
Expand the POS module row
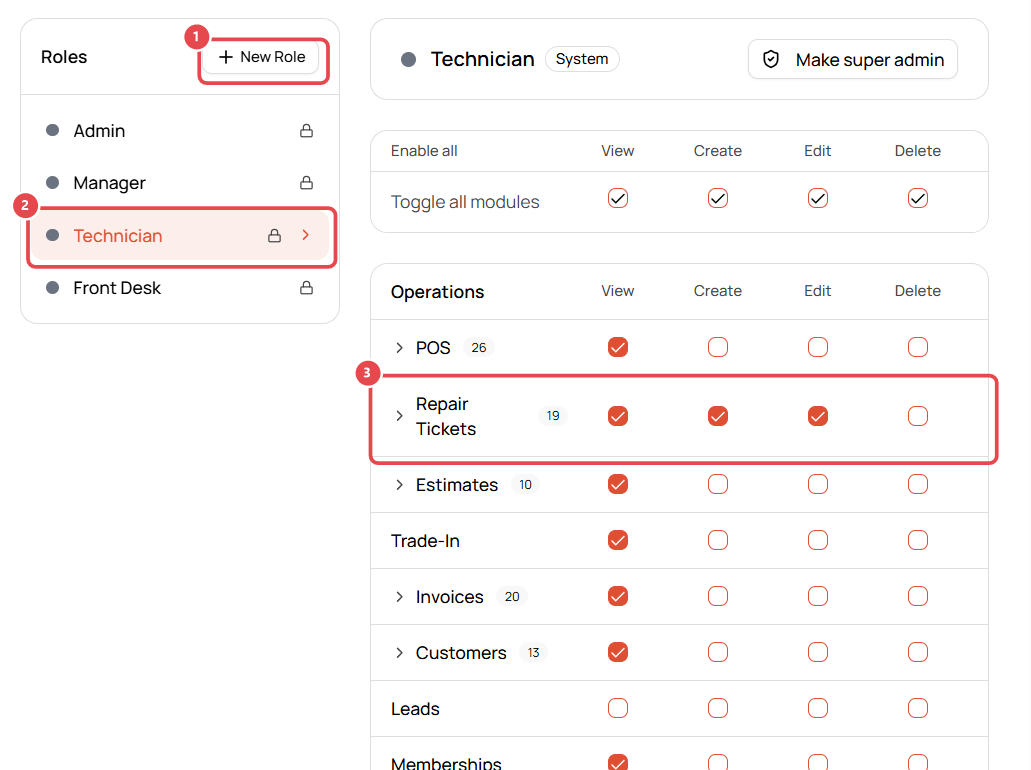[399, 348]
